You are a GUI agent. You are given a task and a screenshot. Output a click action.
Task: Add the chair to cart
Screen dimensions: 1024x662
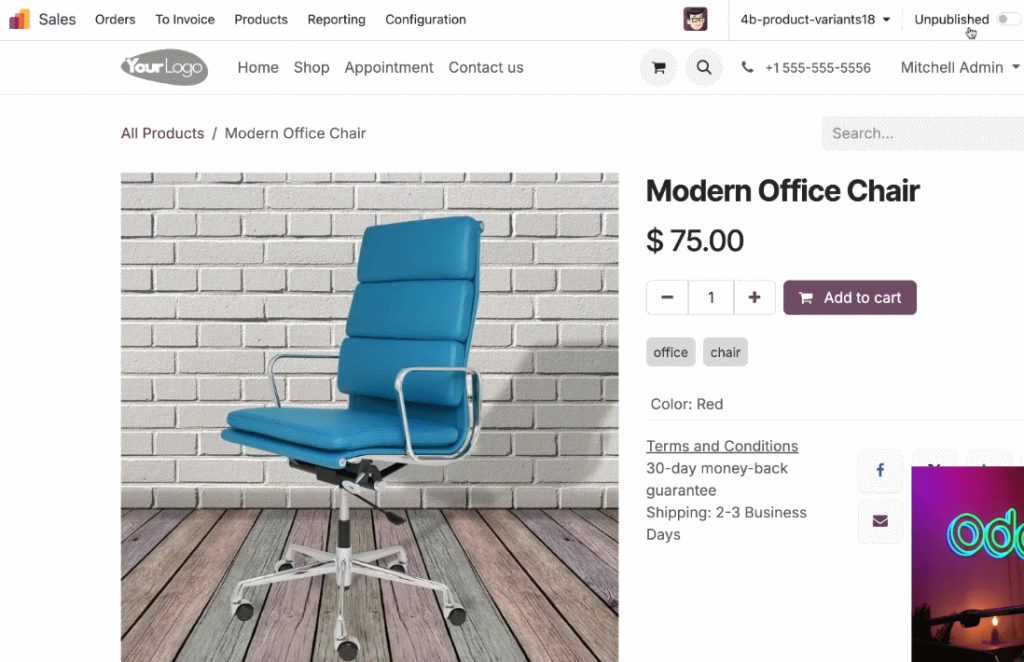coord(850,298)
